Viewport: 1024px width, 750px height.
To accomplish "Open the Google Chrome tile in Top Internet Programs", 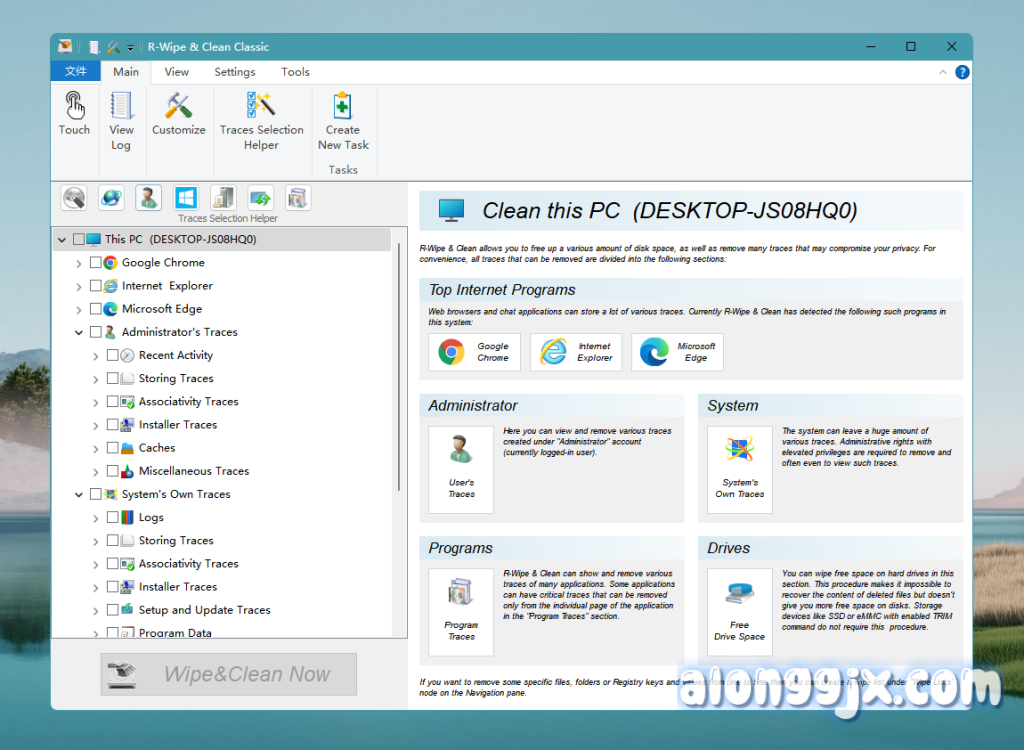I will [475, 352].
